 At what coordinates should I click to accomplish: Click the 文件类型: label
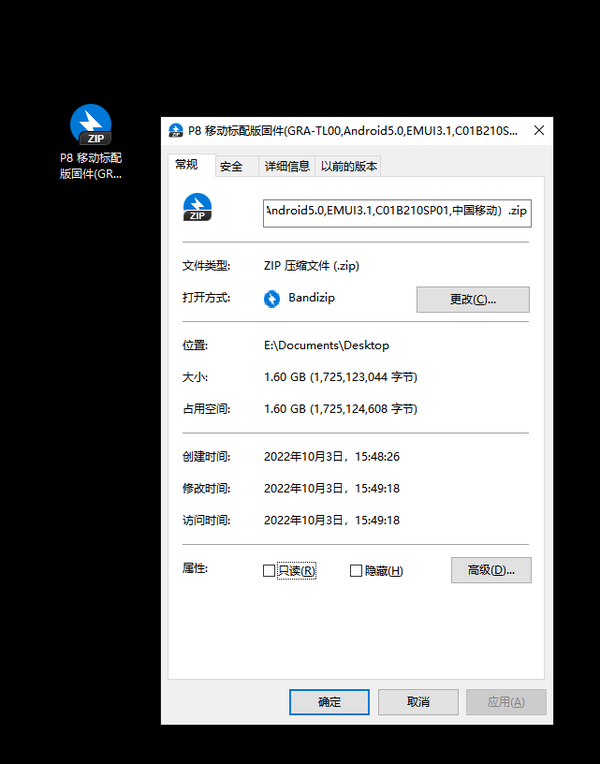click(206, 266)
